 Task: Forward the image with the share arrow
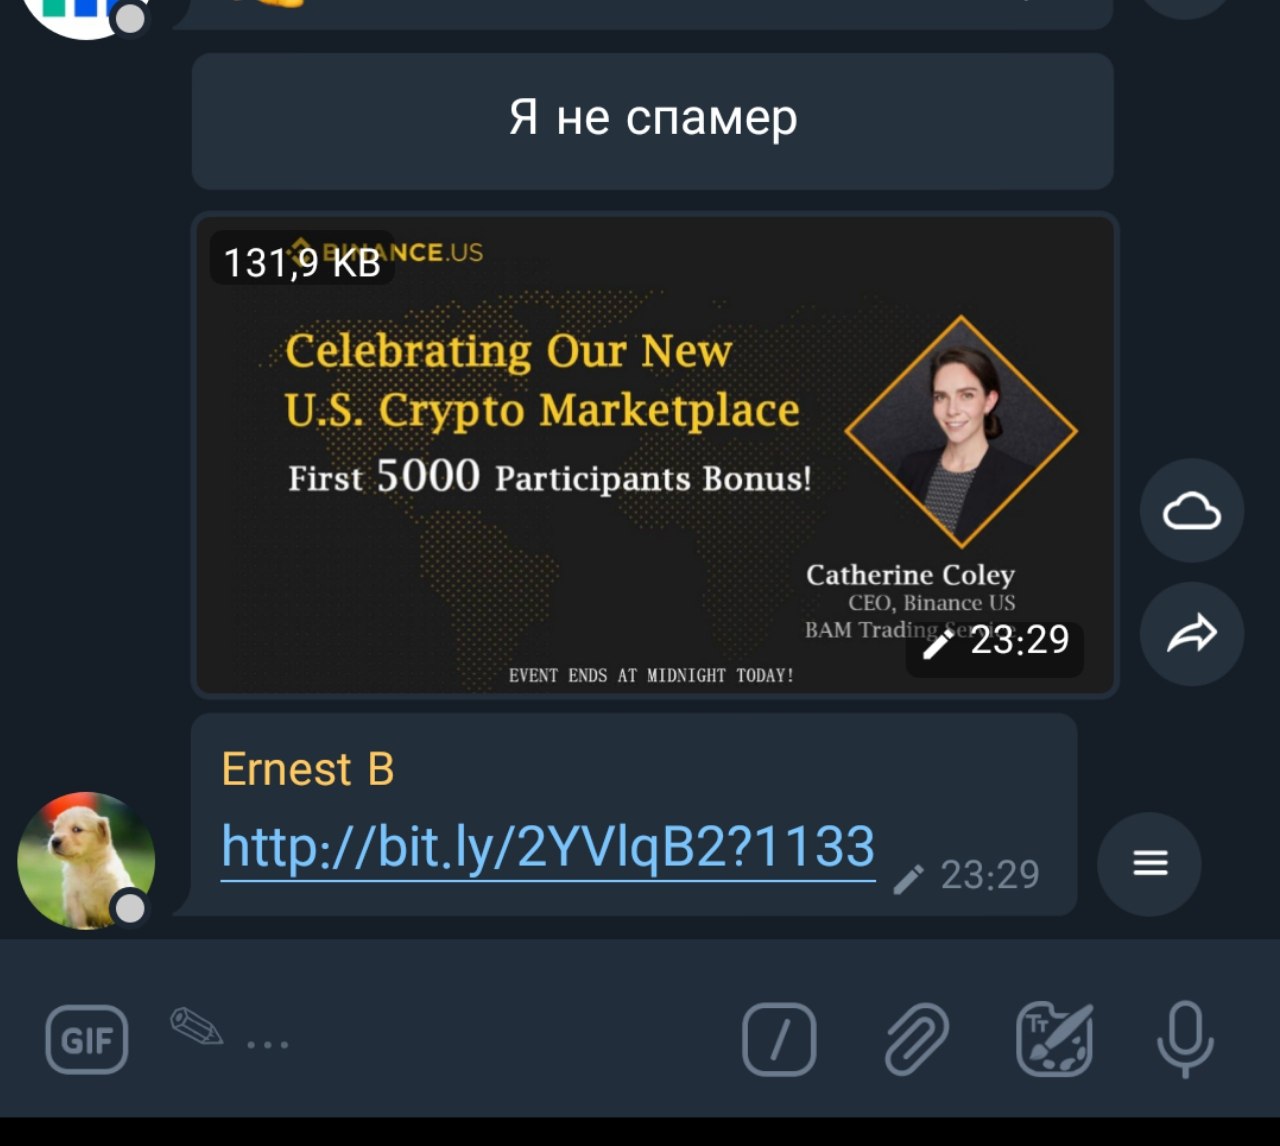point(1192,634)
